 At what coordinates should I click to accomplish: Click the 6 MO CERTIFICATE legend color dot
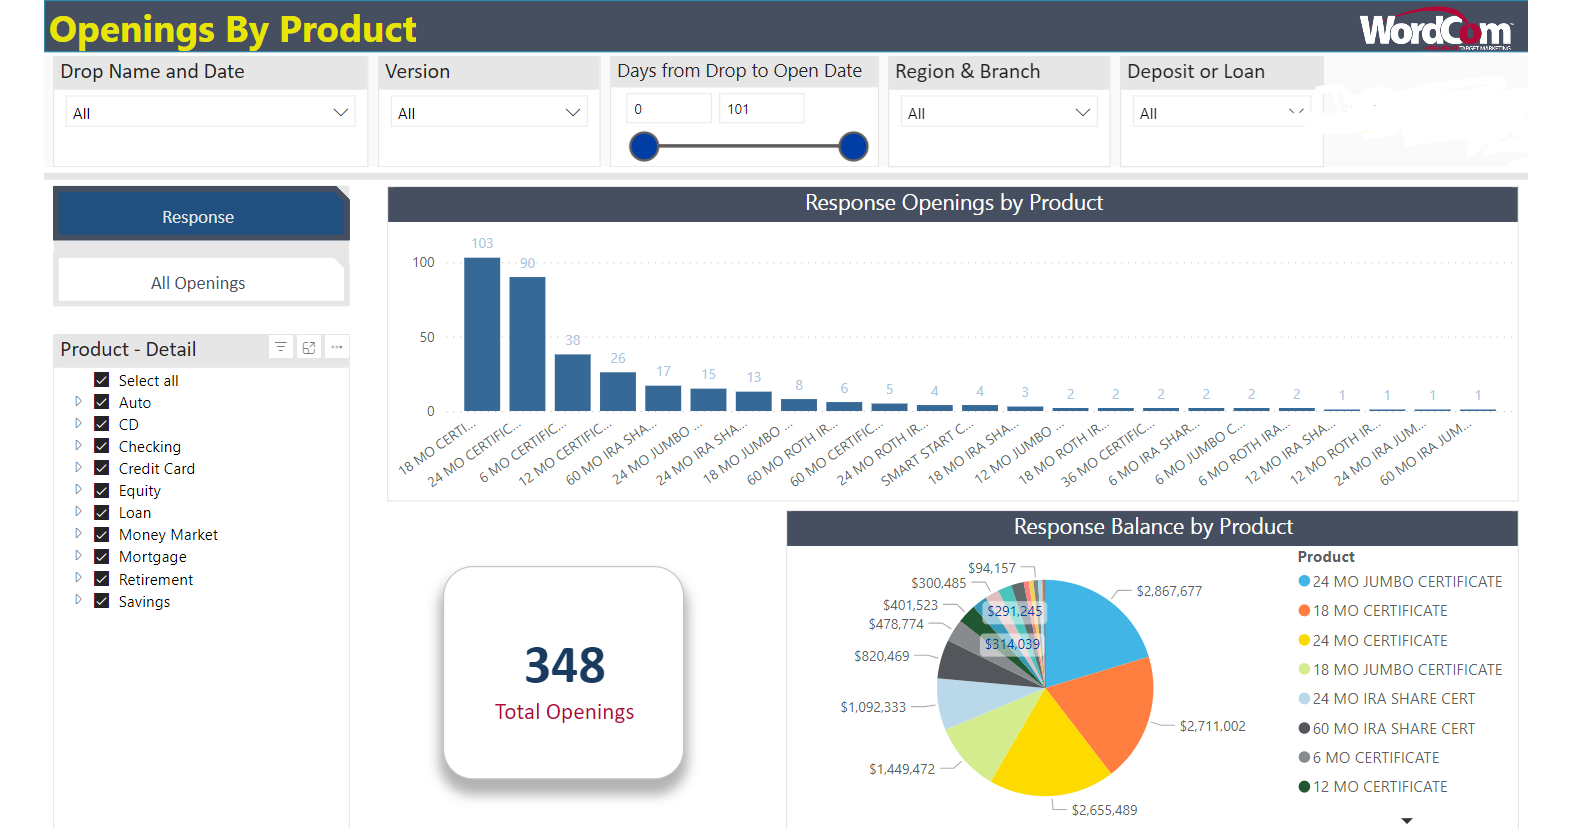coord(1304,757)
